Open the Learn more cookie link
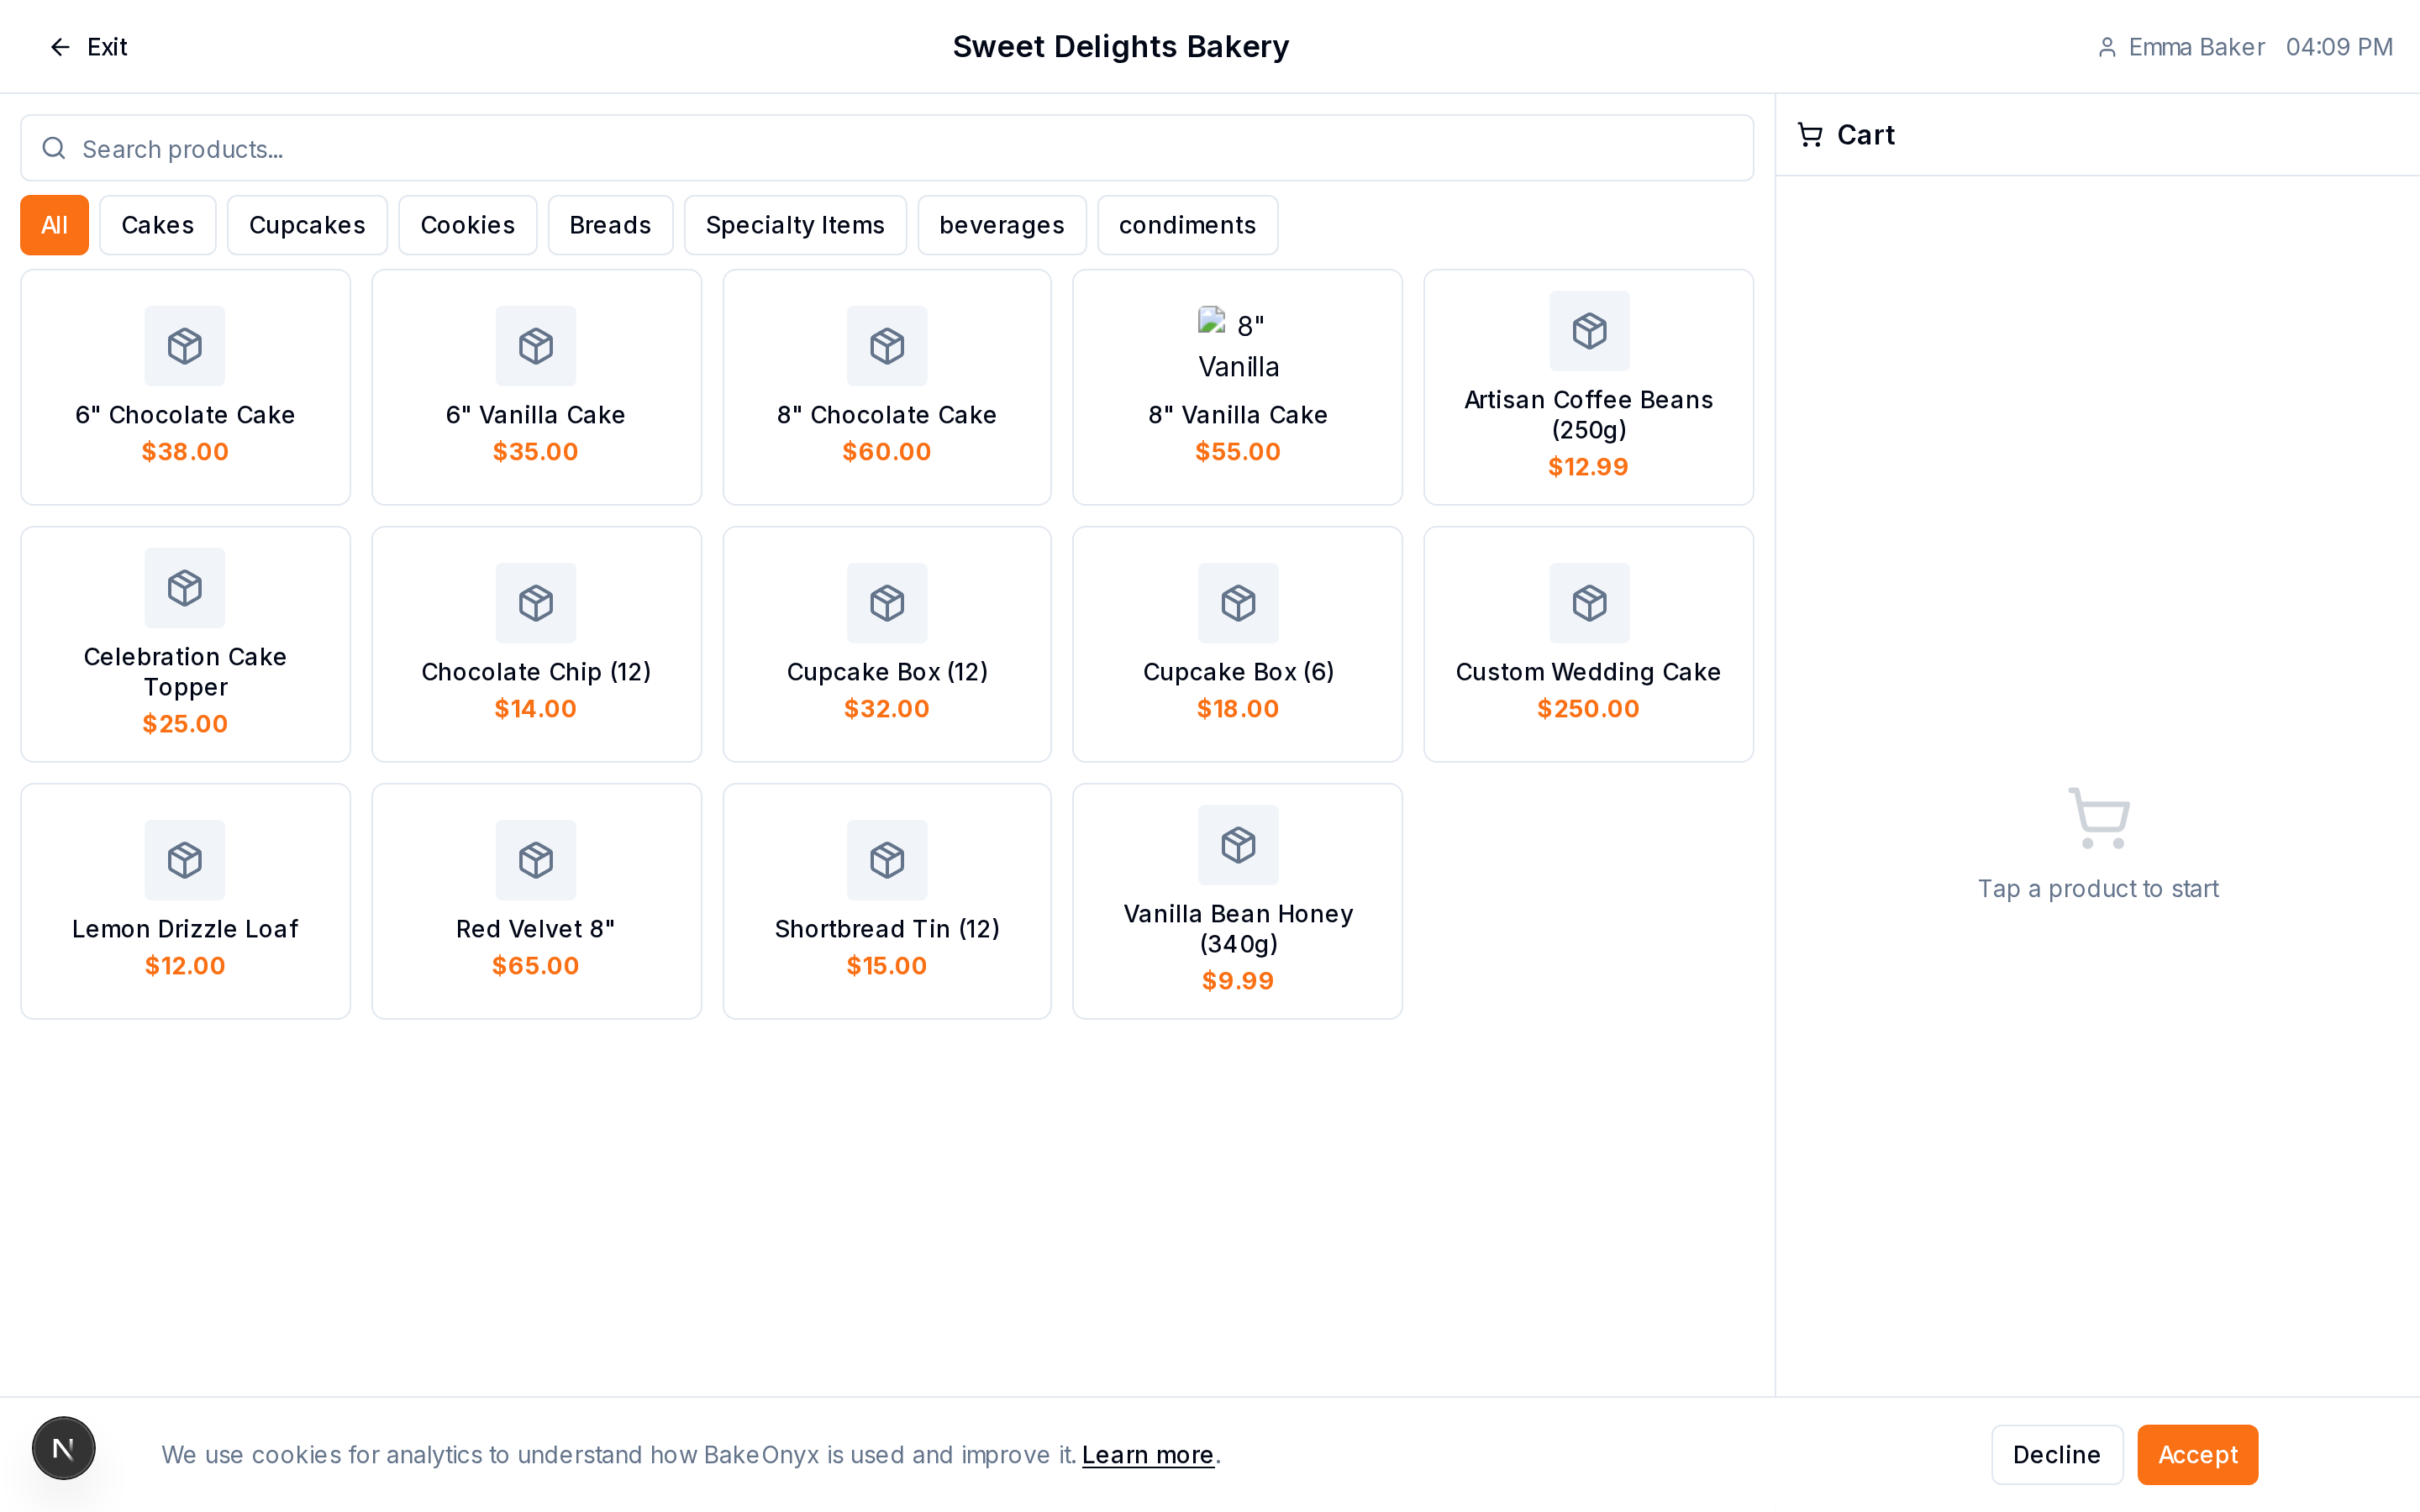 [1148, 1455]
